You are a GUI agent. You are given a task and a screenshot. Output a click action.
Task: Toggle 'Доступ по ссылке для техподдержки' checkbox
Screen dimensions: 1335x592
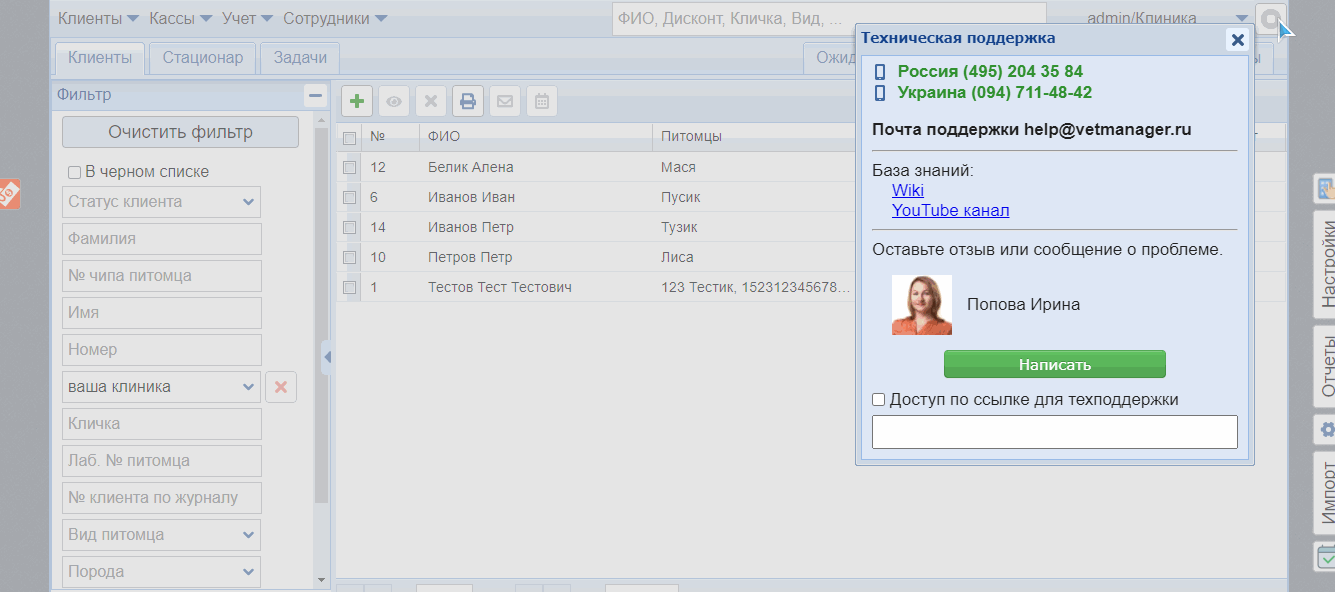coord(879,400)
